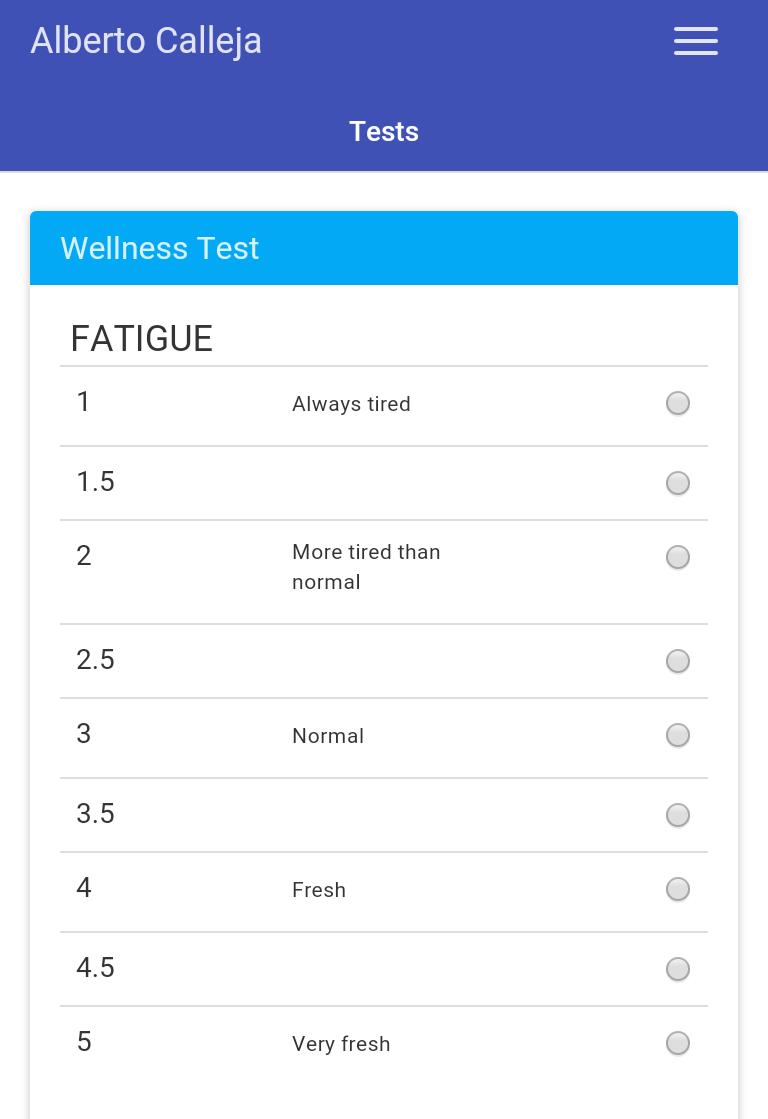The image size is (768, 1119).
Task: Choose the Very fresh (5) radio button
Action: [x=678, y=1043]
